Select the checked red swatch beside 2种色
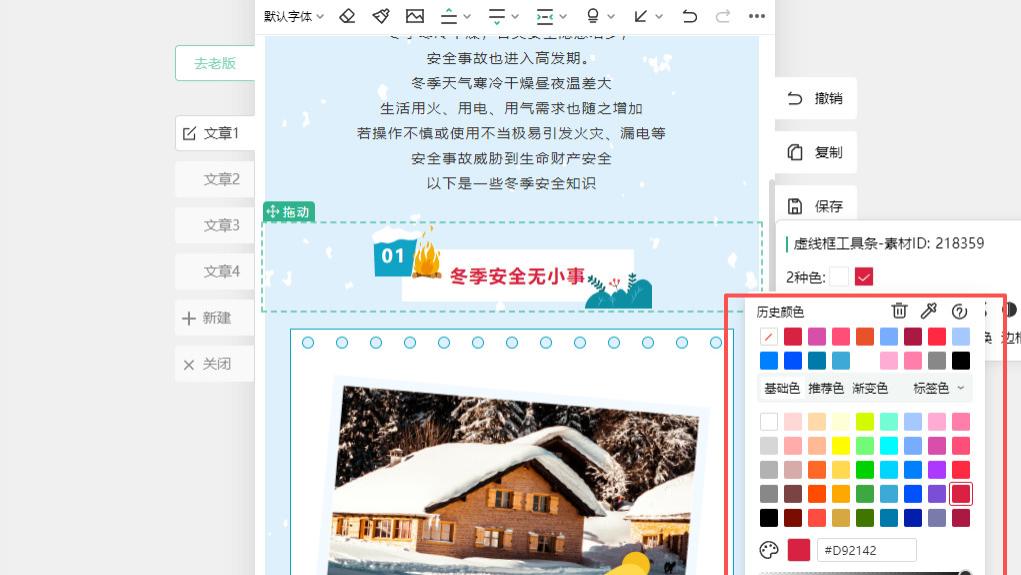Image resolution: width=1021 pixels, height=575 pixels. (864, 277)
